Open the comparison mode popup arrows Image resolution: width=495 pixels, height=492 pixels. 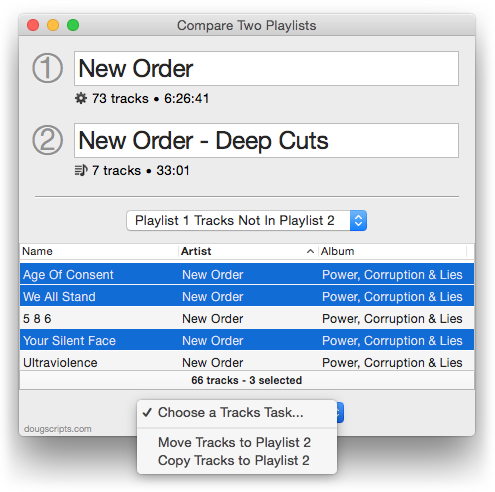tap(358, 220)
